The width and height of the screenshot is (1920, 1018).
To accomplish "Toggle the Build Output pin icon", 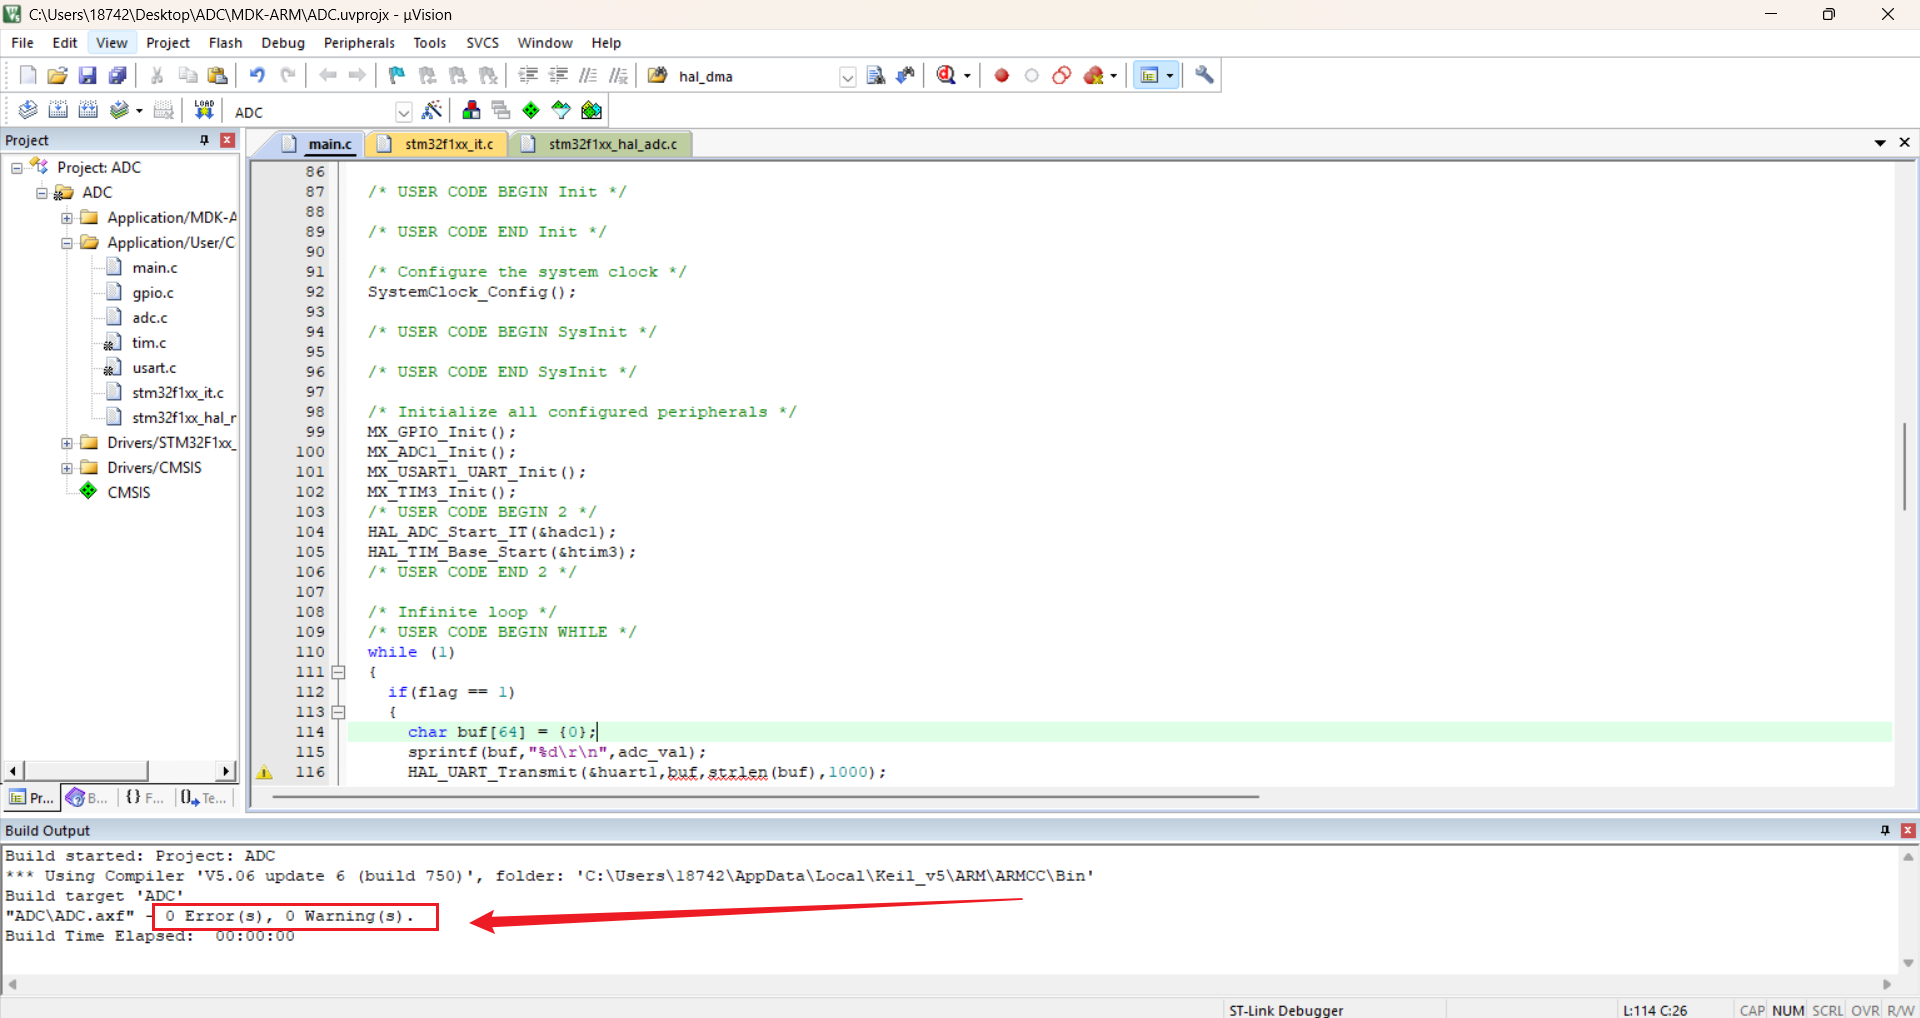I will coord(1885,830).
